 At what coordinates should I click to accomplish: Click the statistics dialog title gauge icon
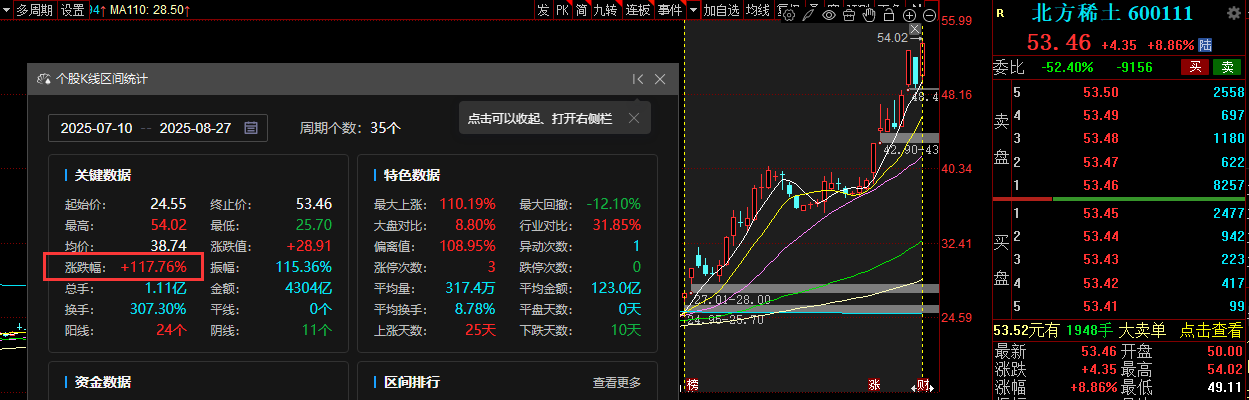pyautogui.click(x=43, y=79)
